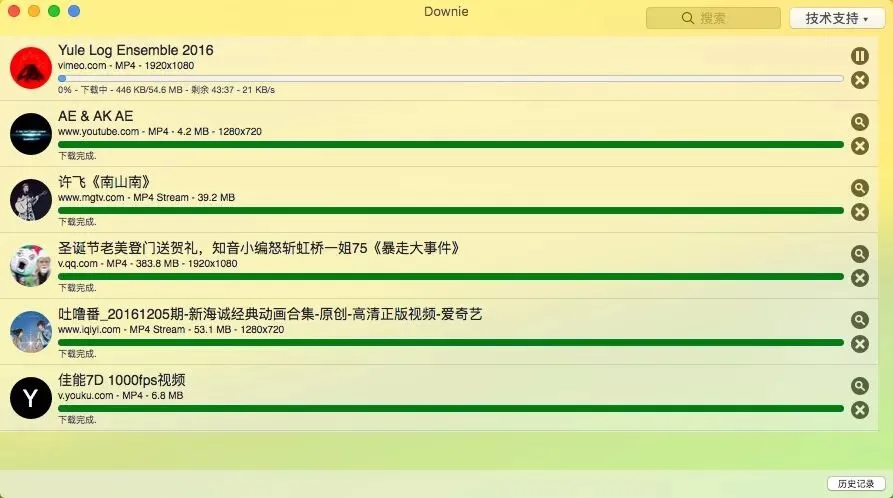Focus the 搜索 search field

point(713,18)
